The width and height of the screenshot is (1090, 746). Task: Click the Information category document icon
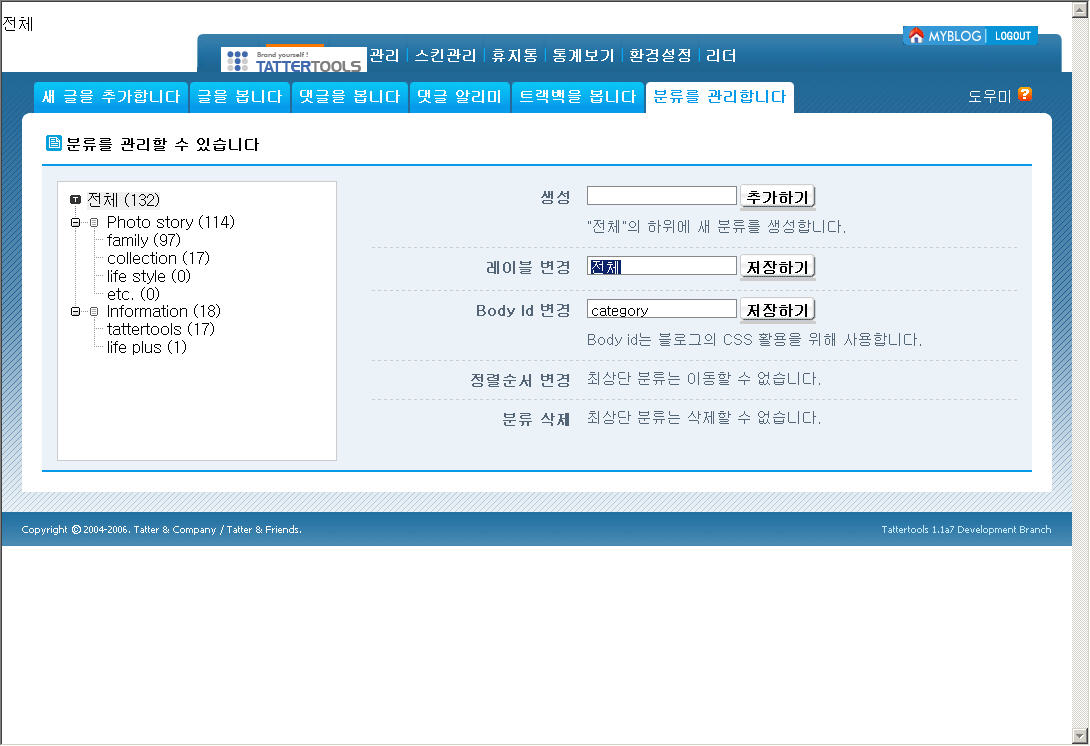[x=94, y=312]
